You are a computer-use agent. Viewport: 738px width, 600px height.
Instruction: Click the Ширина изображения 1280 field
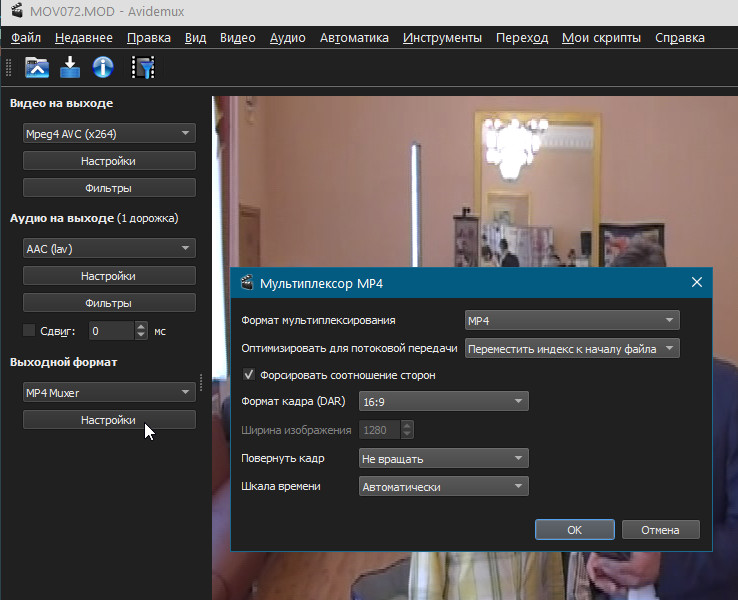(x=380, y=430)
